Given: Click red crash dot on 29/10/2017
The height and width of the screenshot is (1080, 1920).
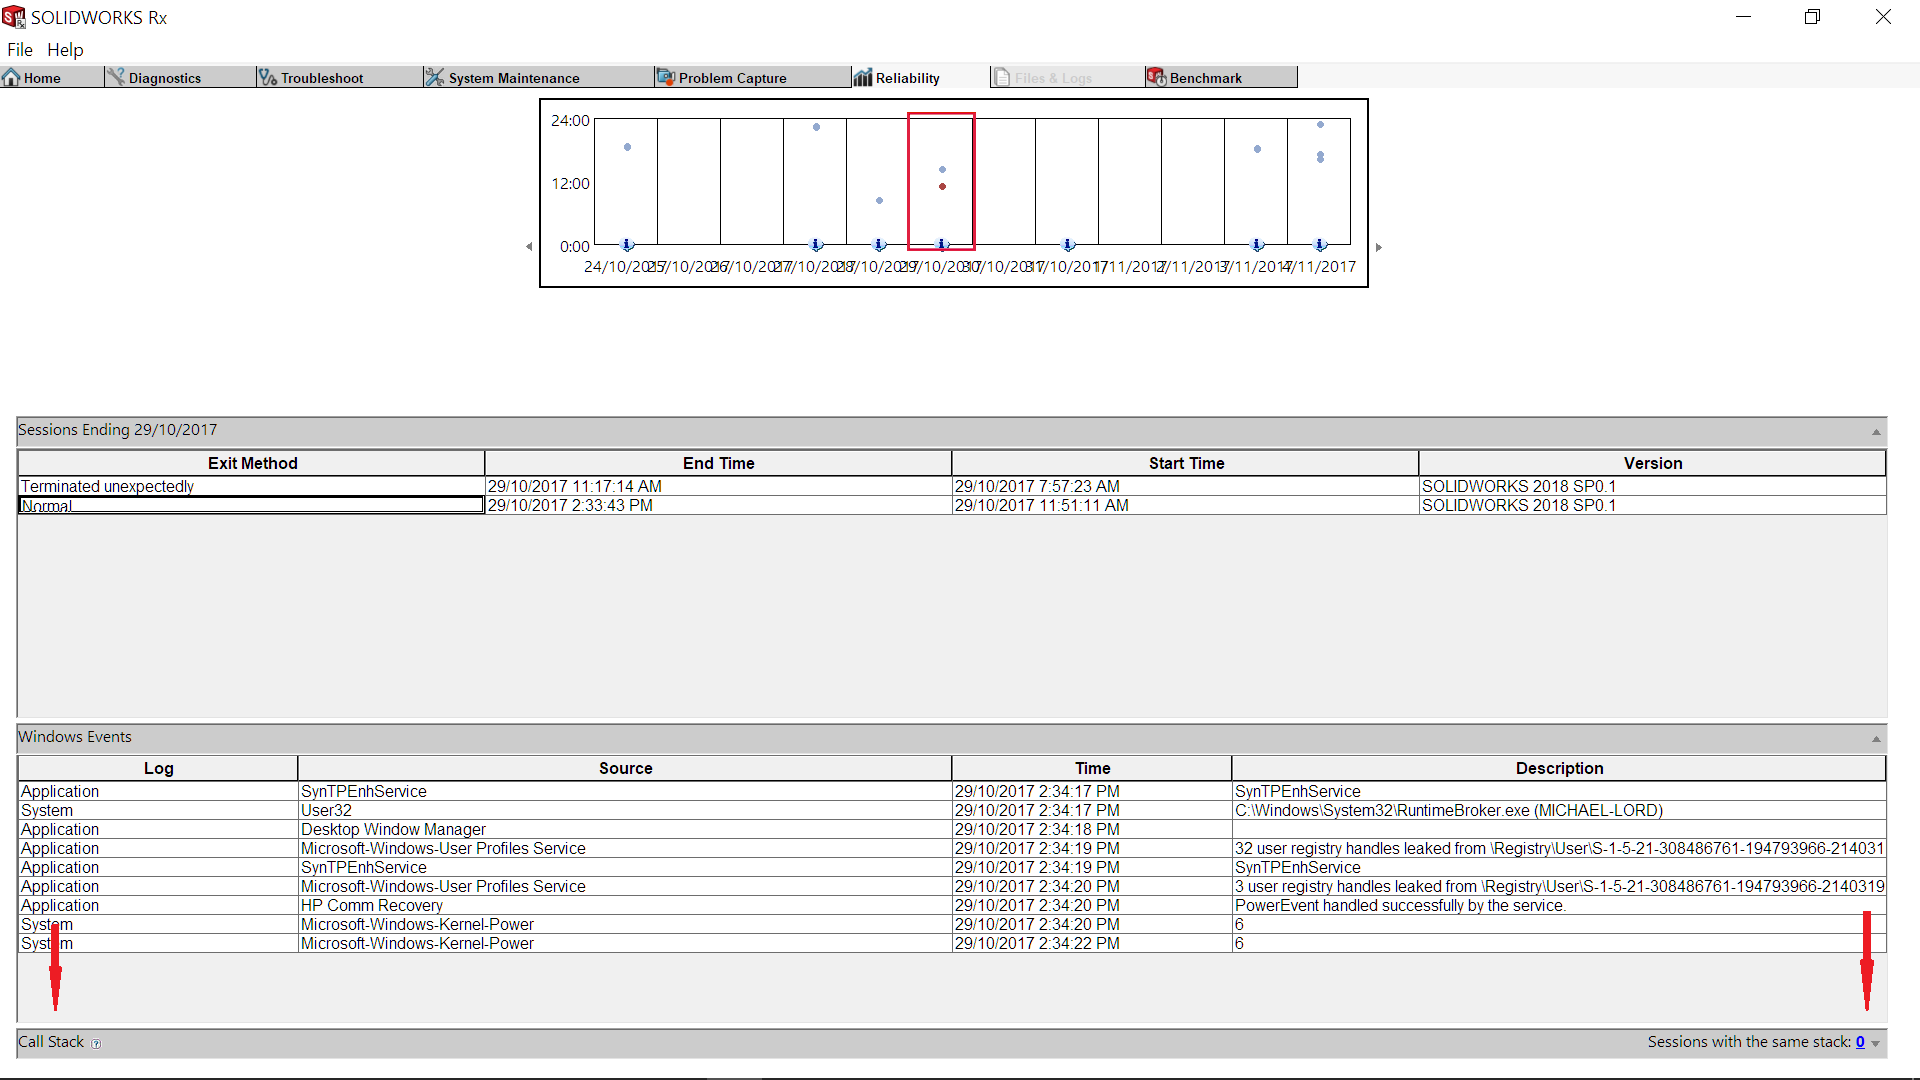Looking at the screenshot, I should (942, 187).
